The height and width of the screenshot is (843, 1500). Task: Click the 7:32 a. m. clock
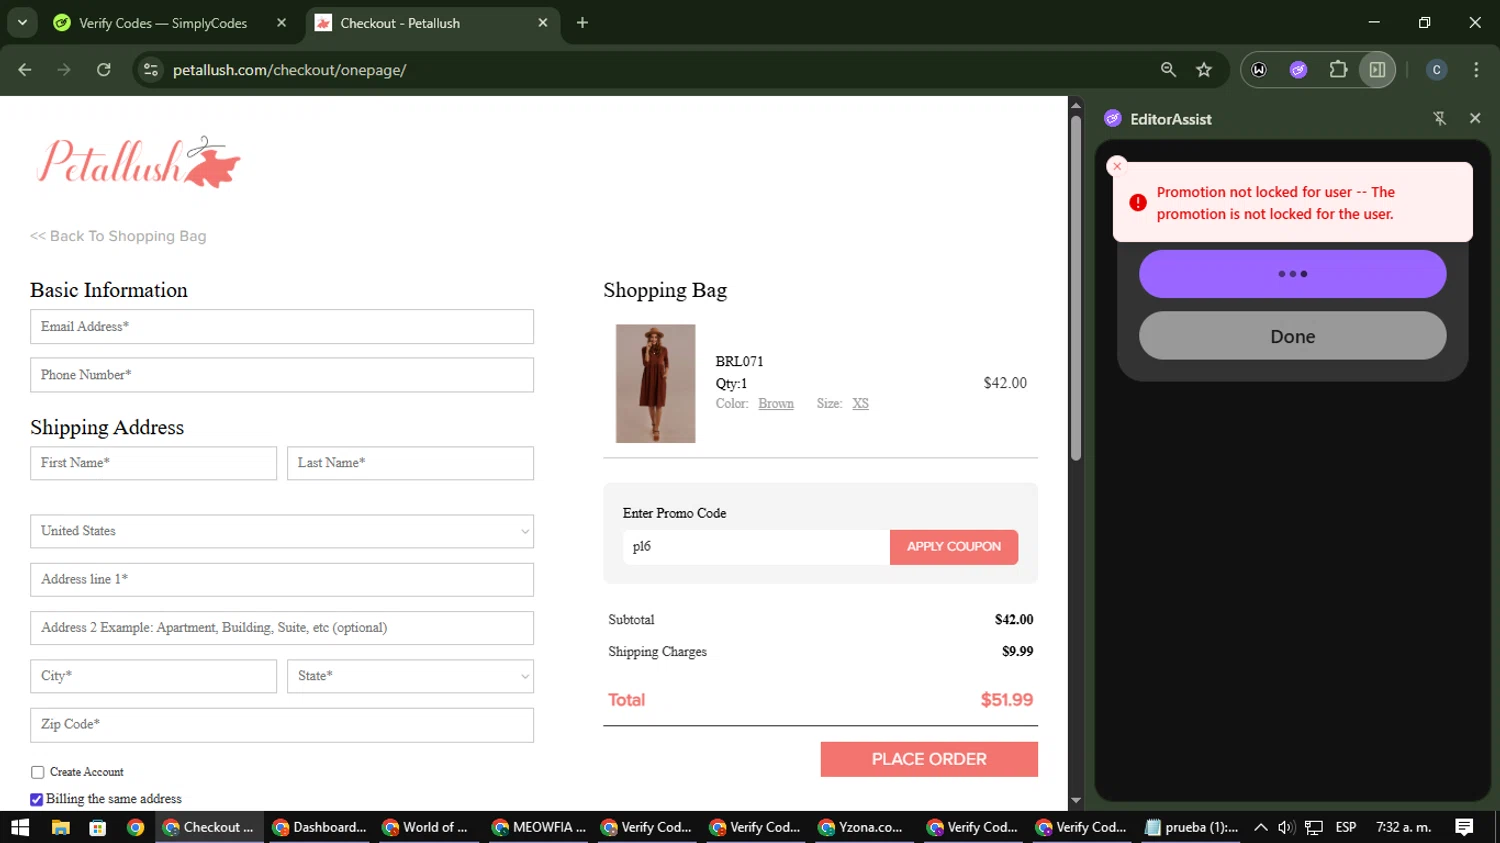click(1404, 827)
